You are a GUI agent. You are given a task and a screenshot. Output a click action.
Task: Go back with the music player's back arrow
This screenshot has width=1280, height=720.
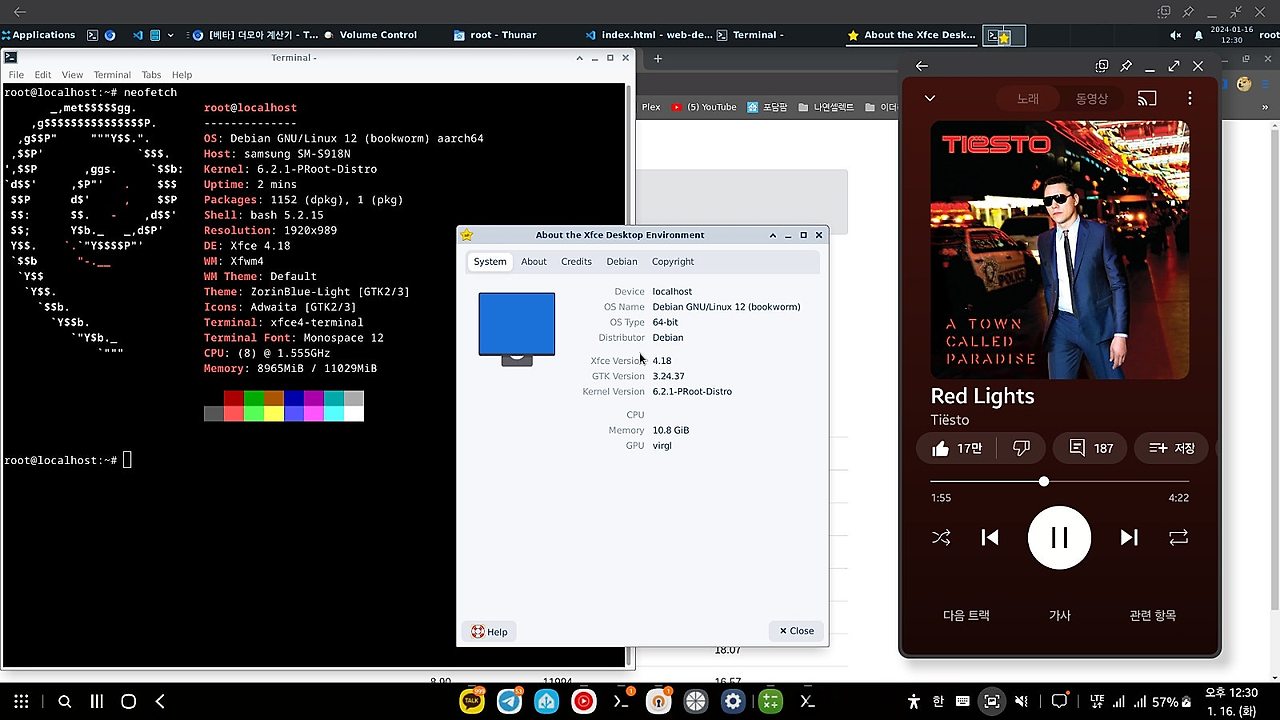[922, 66]
